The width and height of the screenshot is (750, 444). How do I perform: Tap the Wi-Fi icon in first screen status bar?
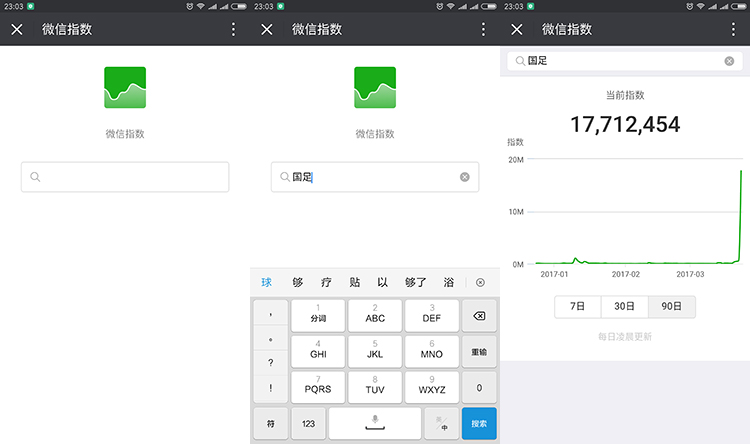[200, 6]
